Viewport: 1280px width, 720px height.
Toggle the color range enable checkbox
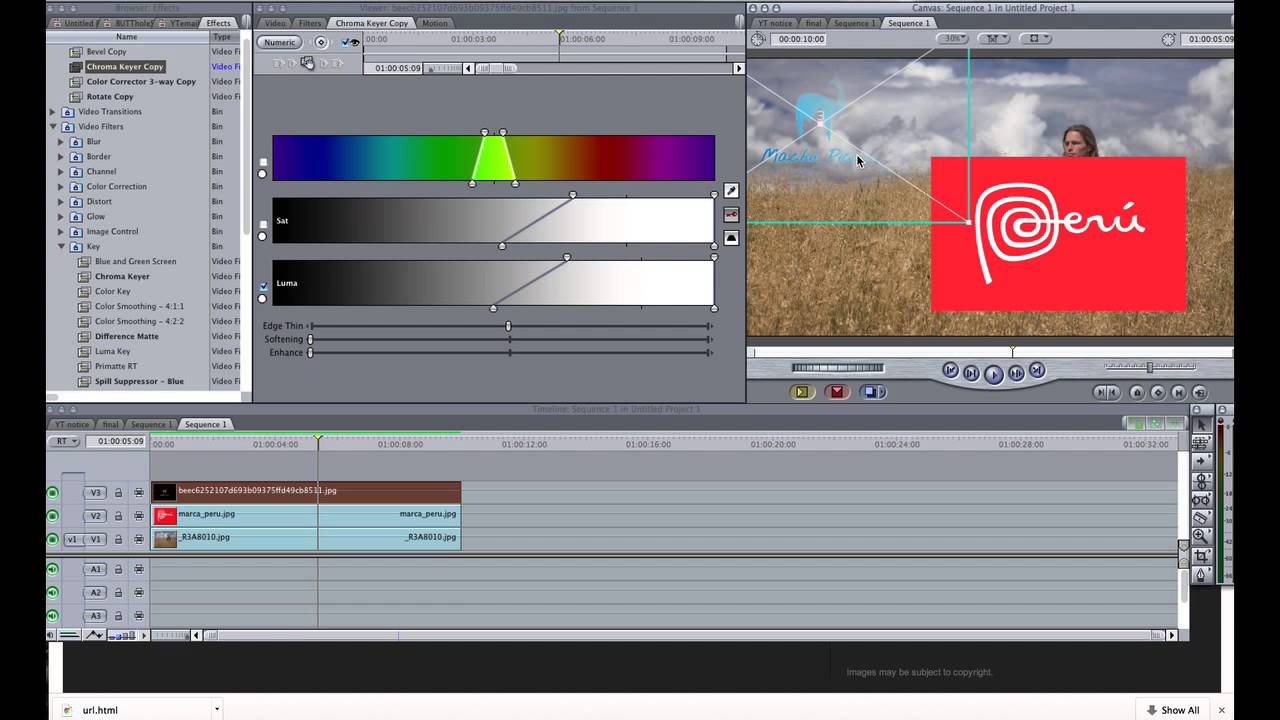pyautogui.click(x=263, y=161)
